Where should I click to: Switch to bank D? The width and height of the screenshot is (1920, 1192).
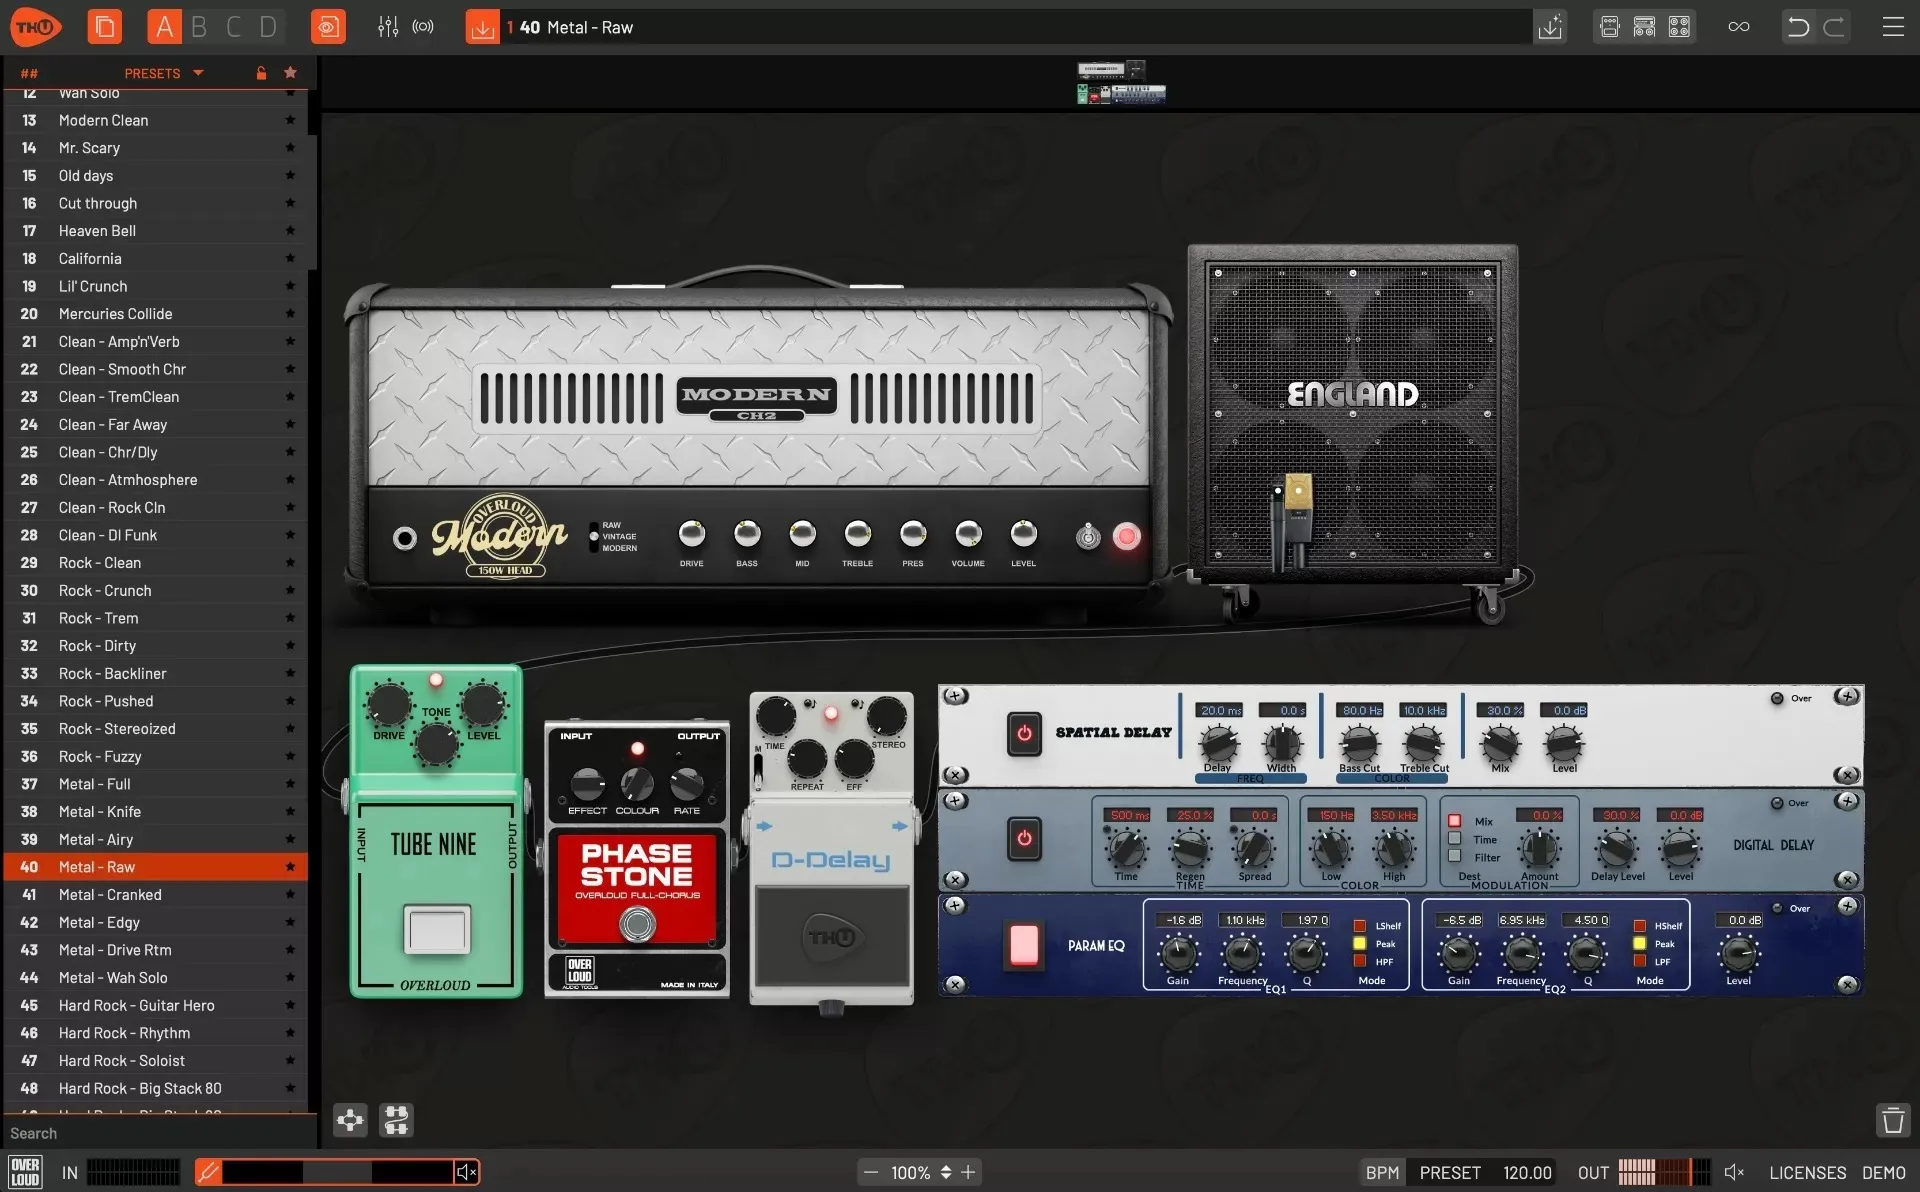tap(266, 26)
